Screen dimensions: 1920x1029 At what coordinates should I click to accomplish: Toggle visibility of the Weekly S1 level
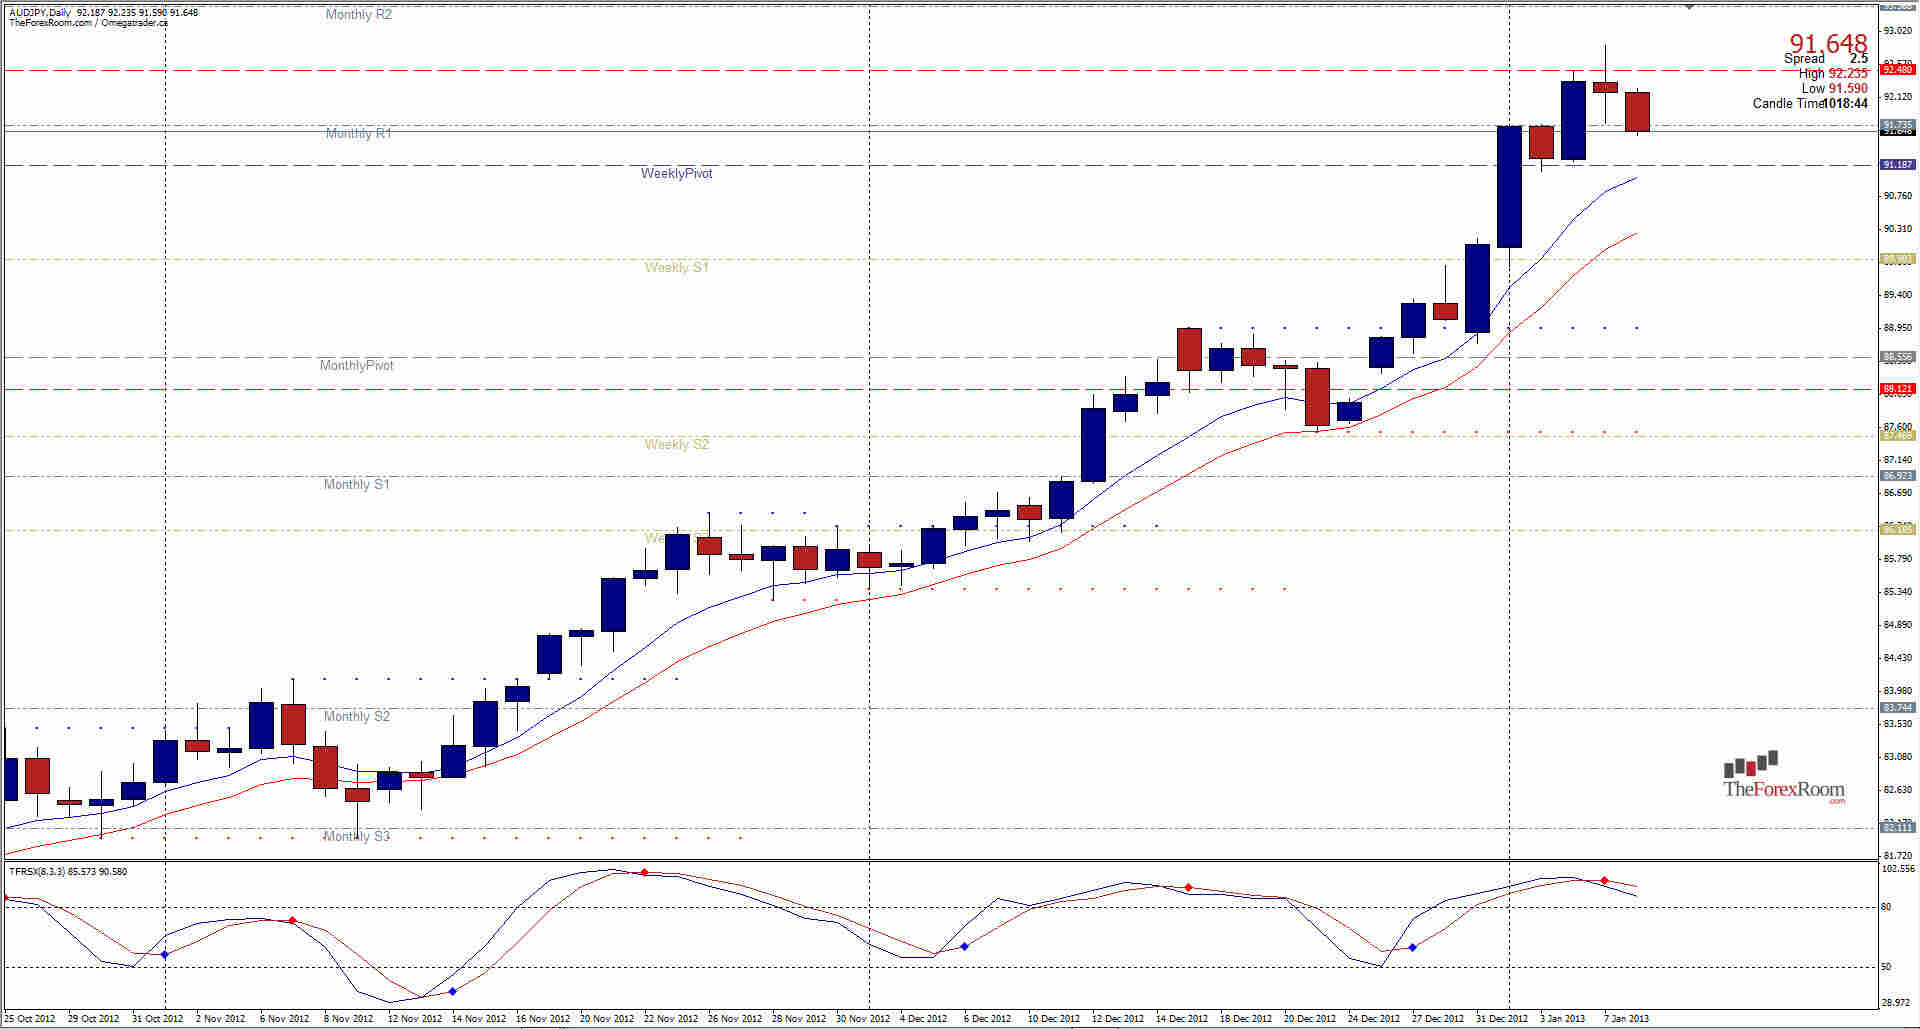point(675,267)
